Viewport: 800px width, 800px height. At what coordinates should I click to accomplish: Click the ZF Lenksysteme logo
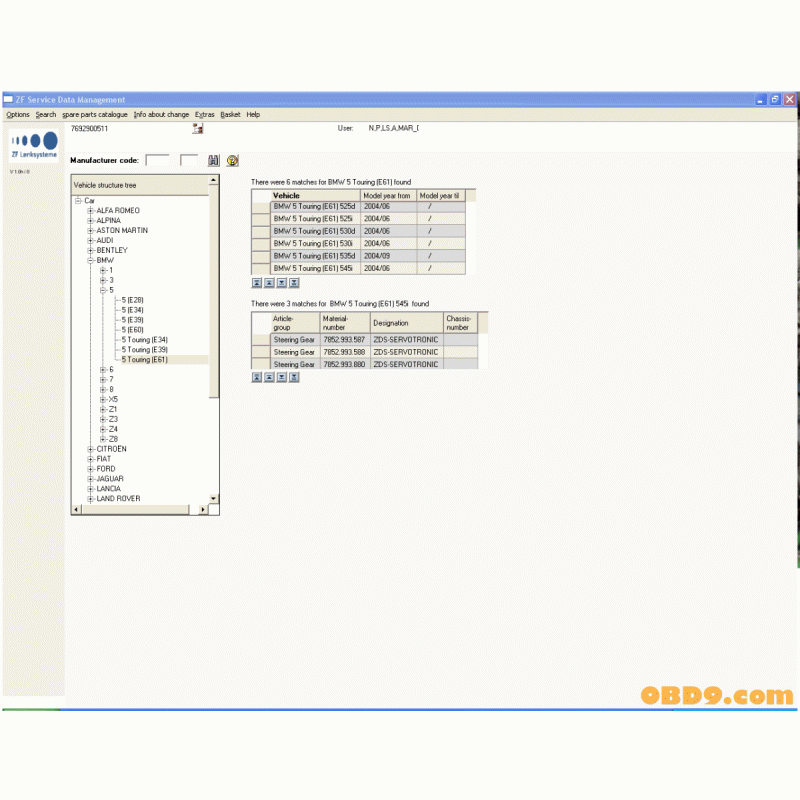[34, 145]
